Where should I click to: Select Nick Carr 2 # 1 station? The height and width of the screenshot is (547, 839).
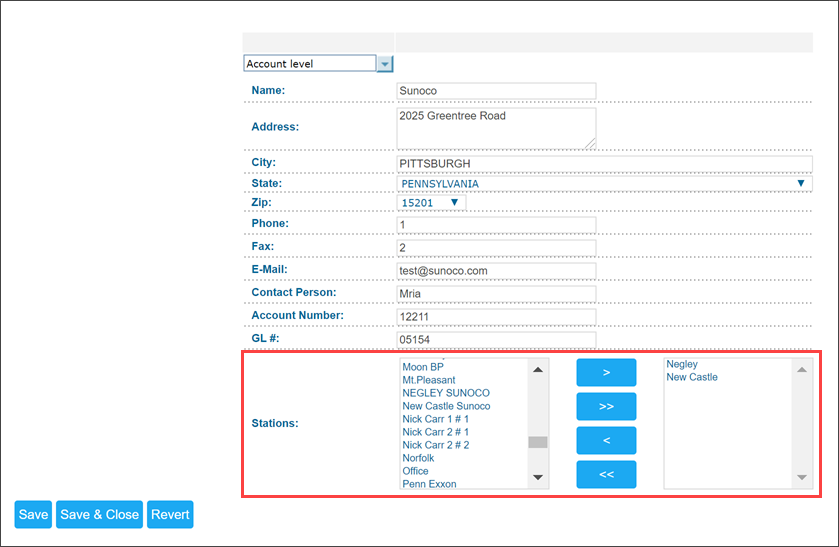(436, 432)
